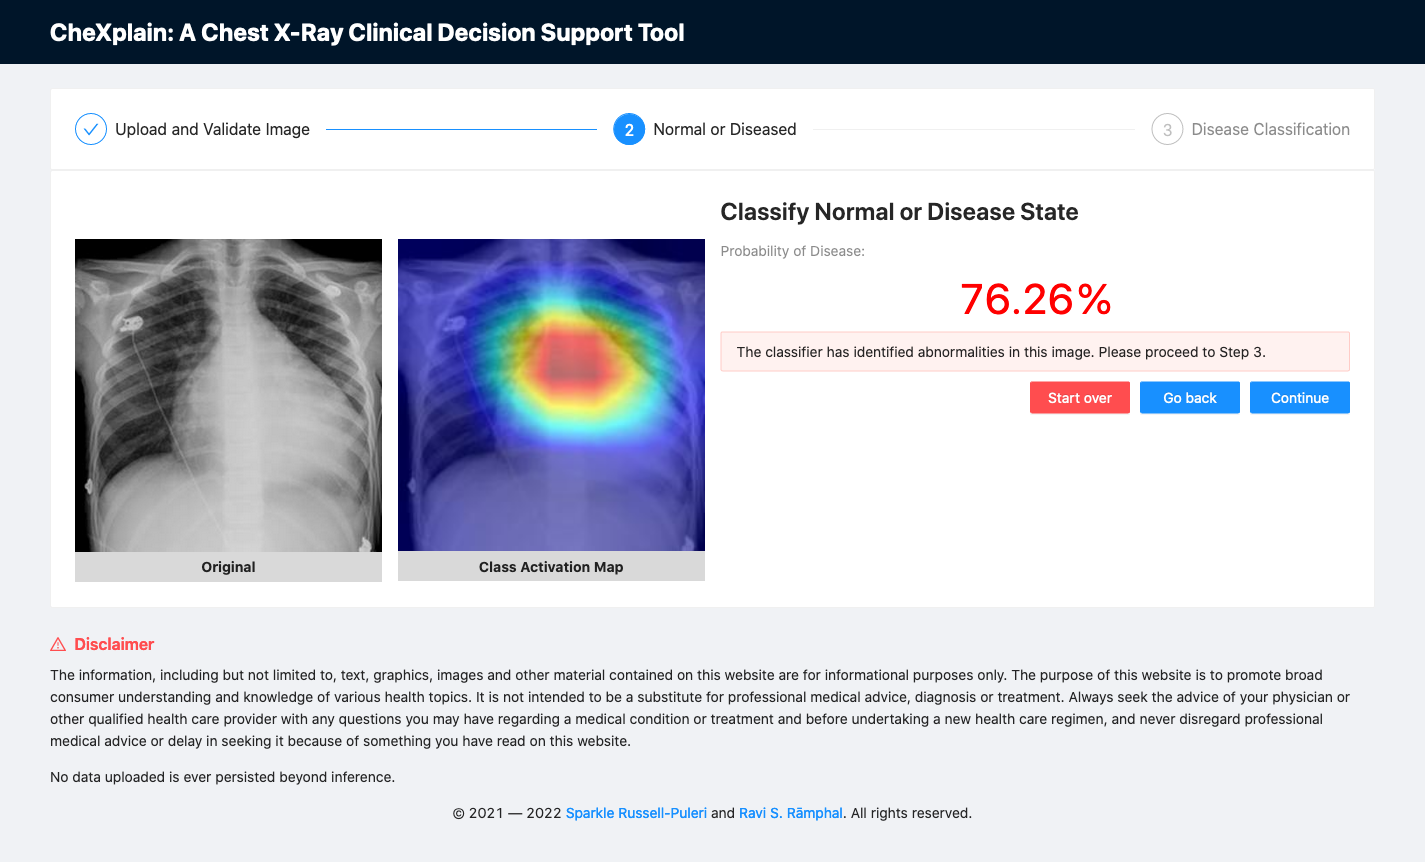The width and height of the screenshot is (1425, 862).
Task: Click the class activation heatmap image
Action: [x=551, y=395]
